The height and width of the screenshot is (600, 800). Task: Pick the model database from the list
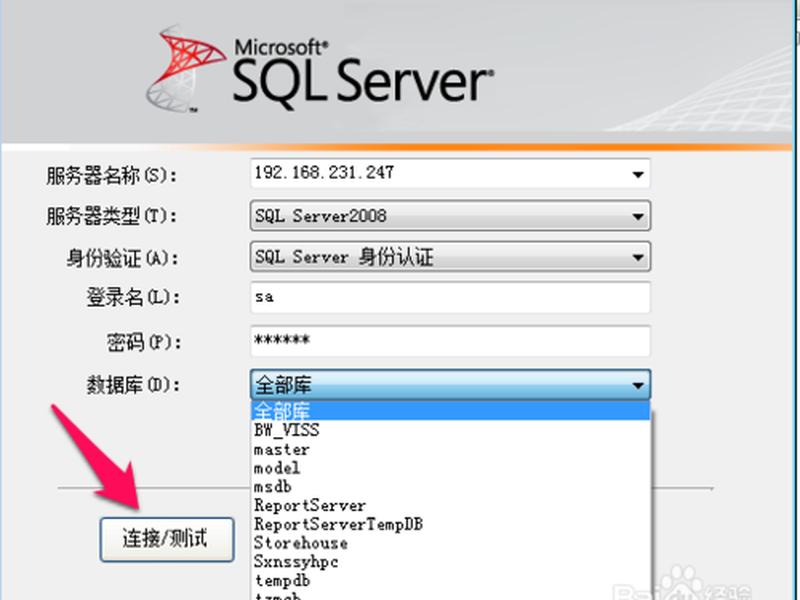(451, 468)
